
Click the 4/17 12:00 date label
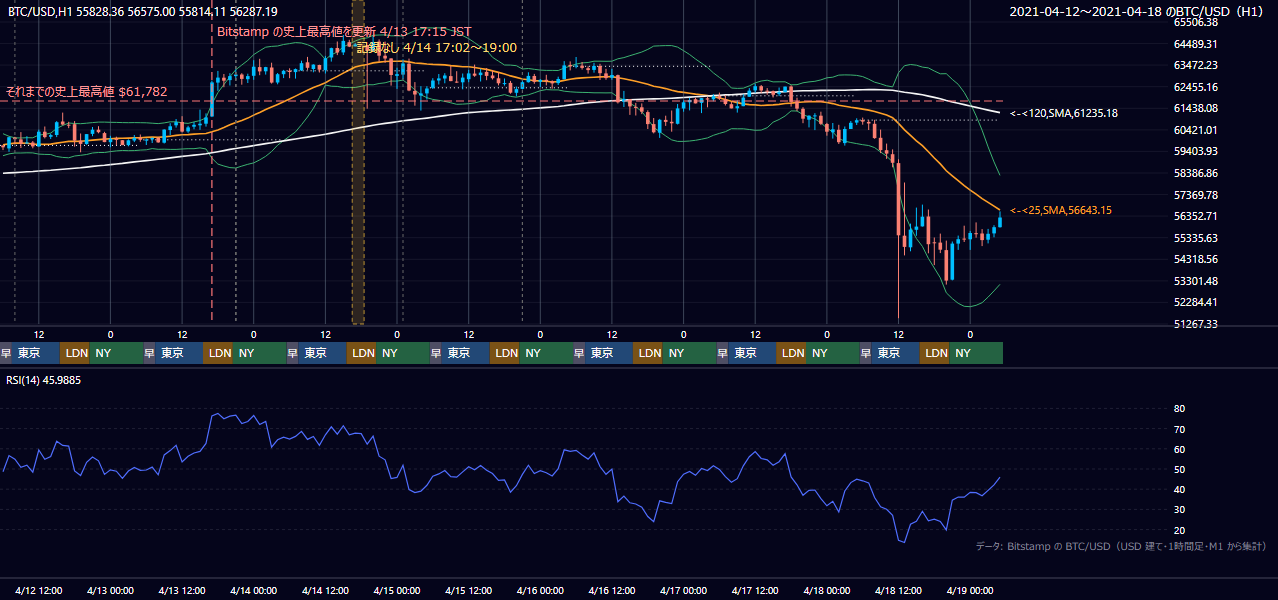[x=756, y=590]
